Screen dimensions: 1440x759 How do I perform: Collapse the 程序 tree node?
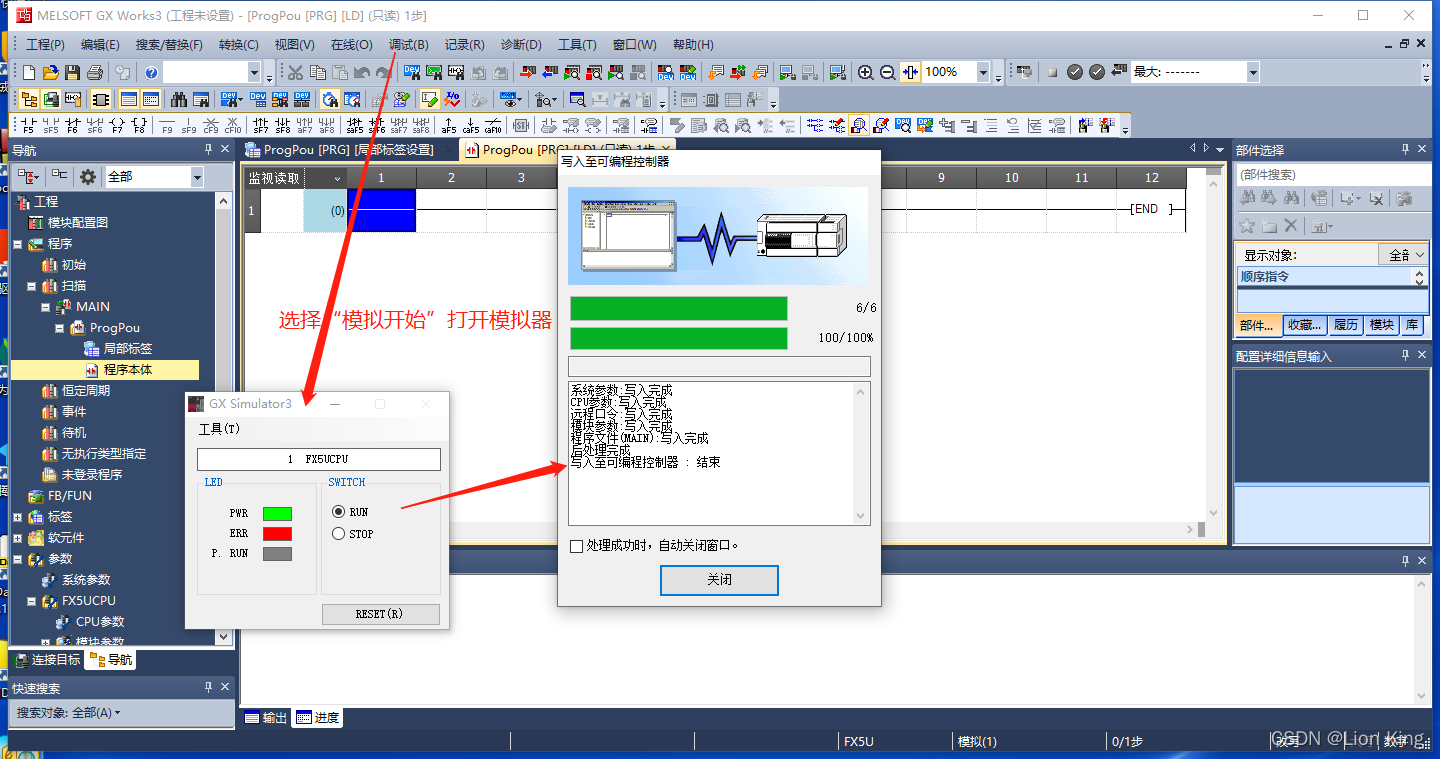17,244
